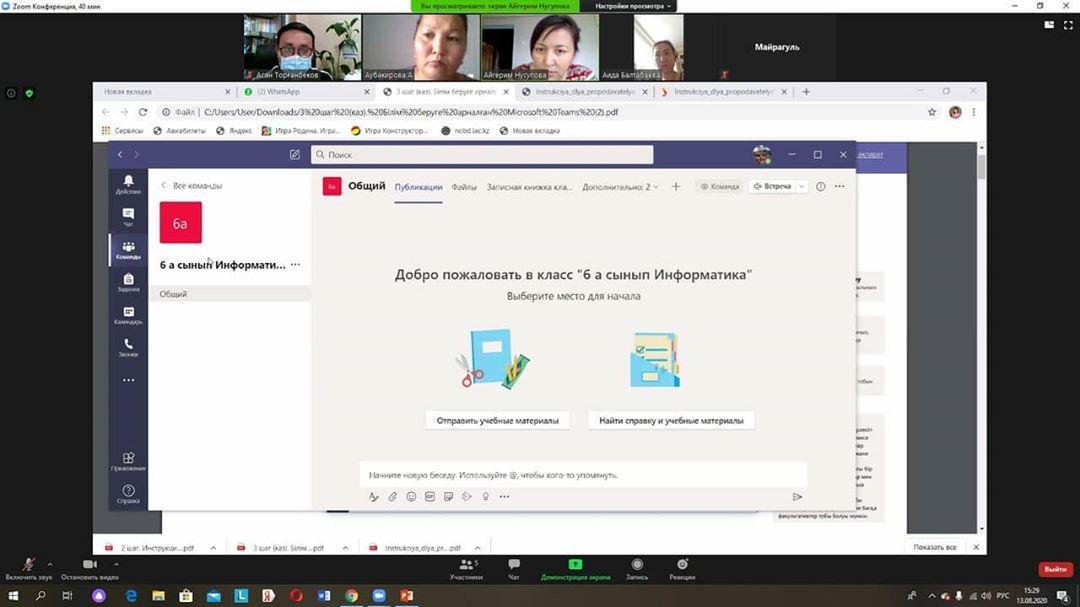
Task: Toggle microphone with Включить звук button
Action: [28, 569]
